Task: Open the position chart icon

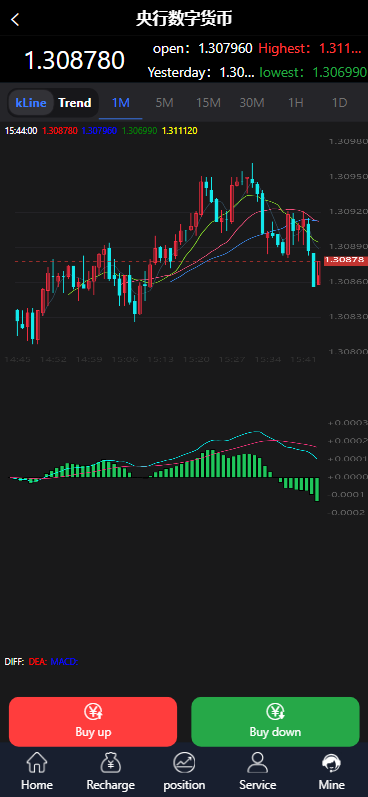Action: click(x=184, y=763)
